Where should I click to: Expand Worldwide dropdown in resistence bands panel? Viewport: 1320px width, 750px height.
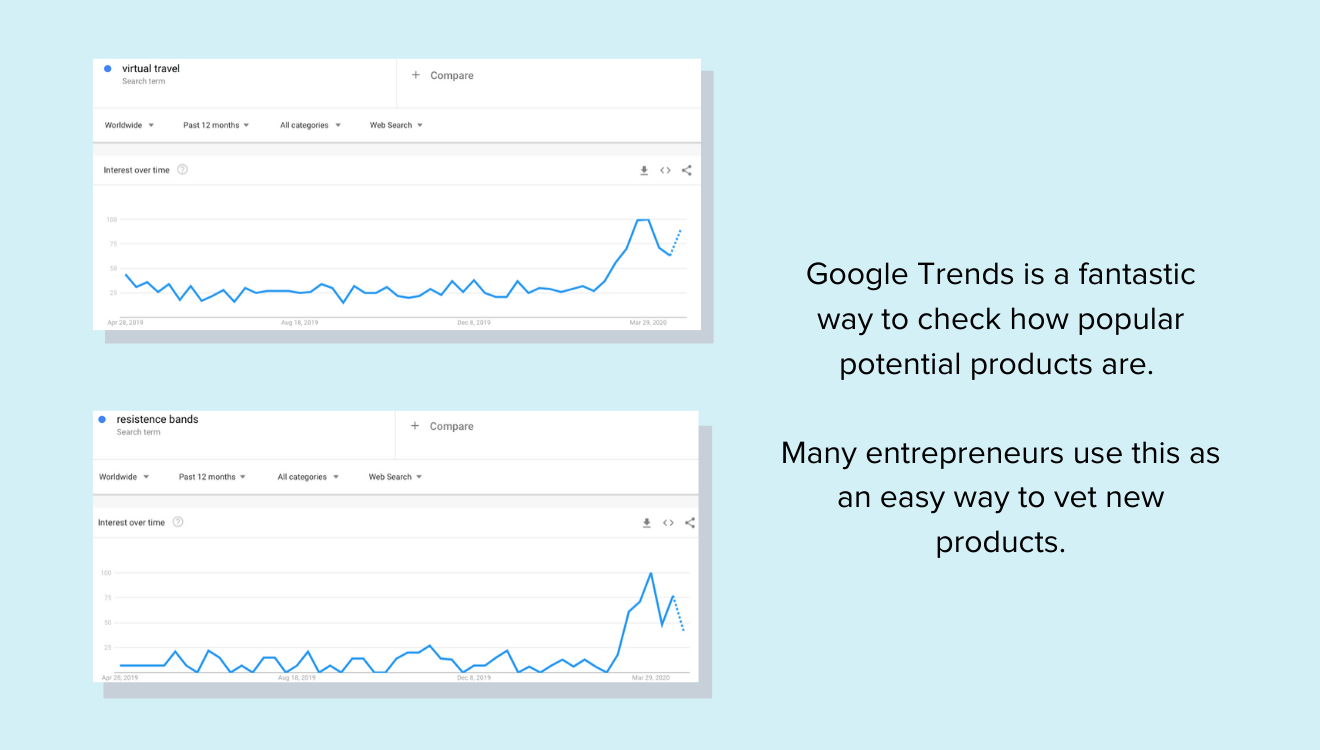click(x=124, y=477)
